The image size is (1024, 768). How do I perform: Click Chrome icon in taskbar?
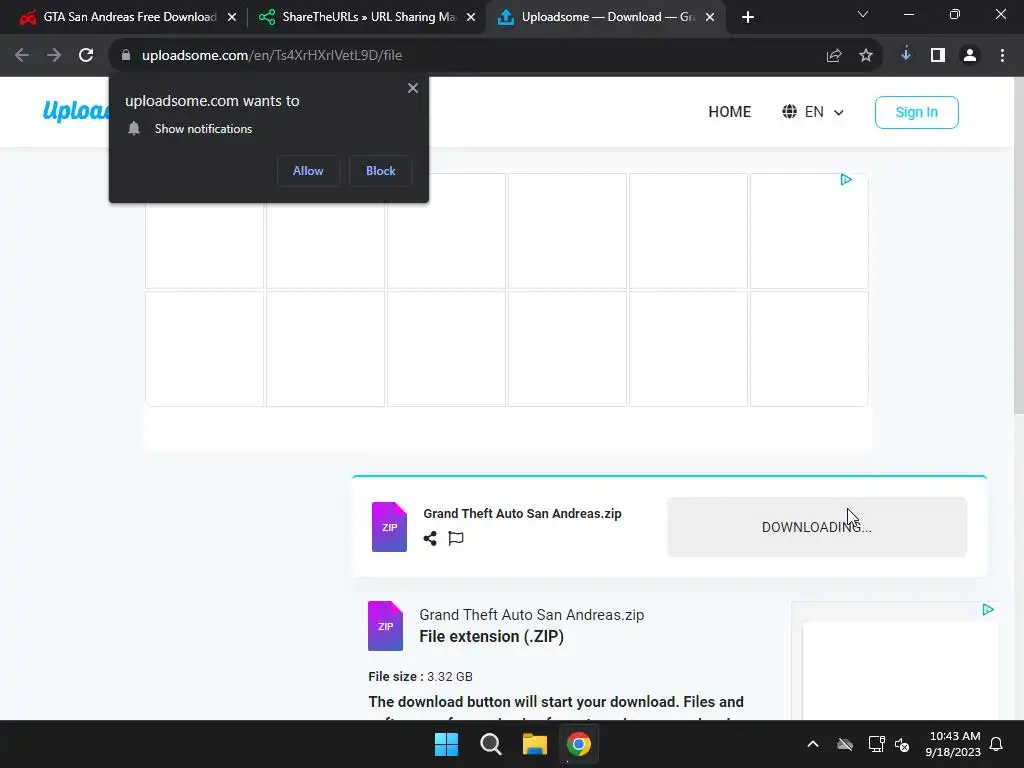point(579,744)
